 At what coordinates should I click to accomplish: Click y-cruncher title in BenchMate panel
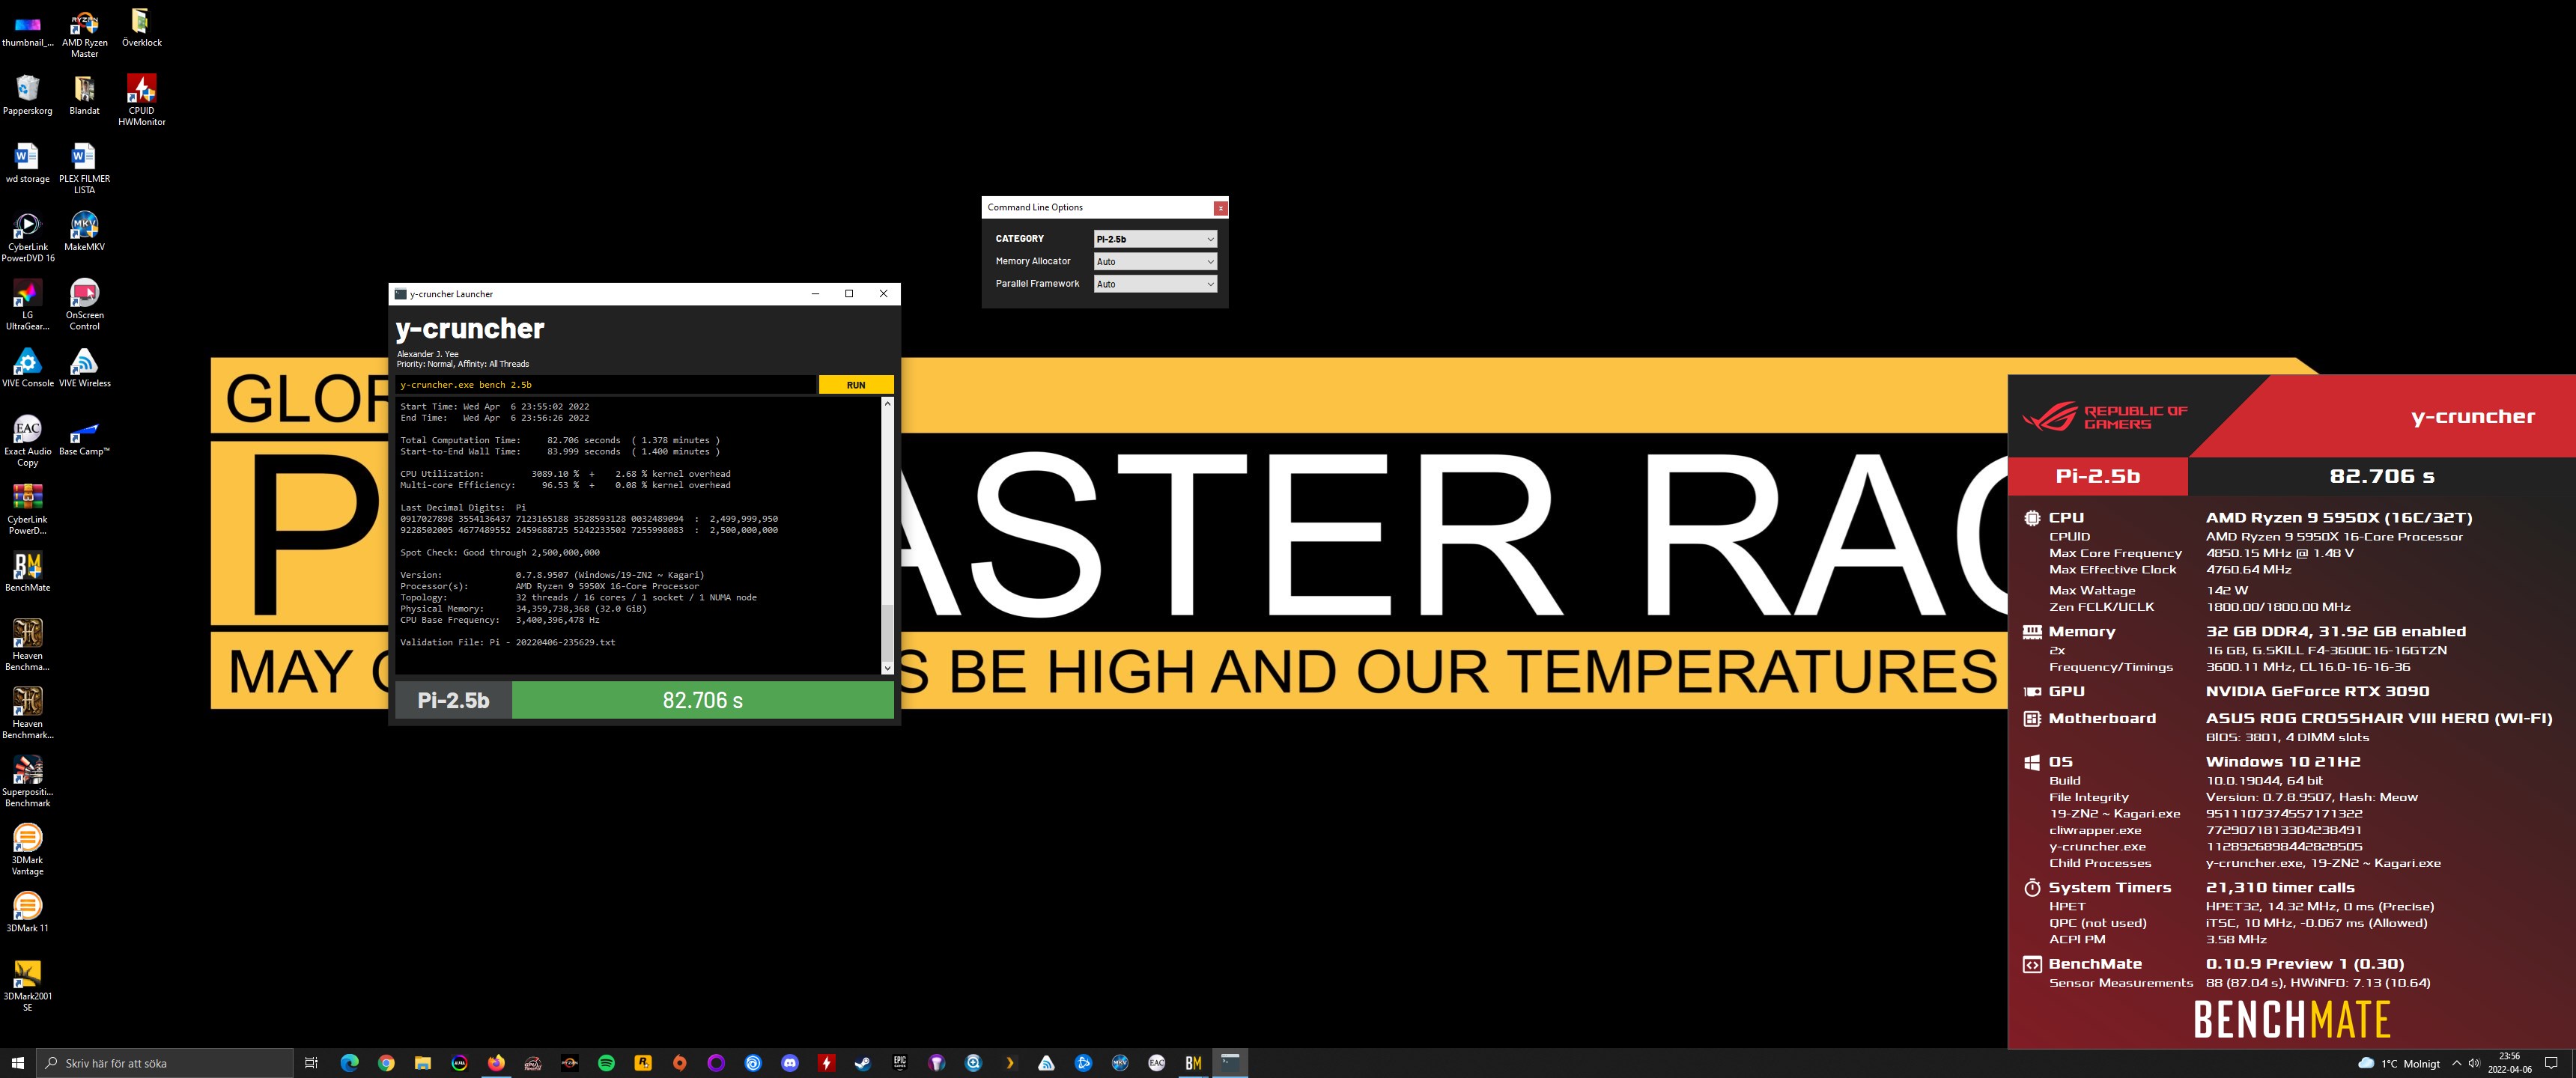pos(2472,417)
